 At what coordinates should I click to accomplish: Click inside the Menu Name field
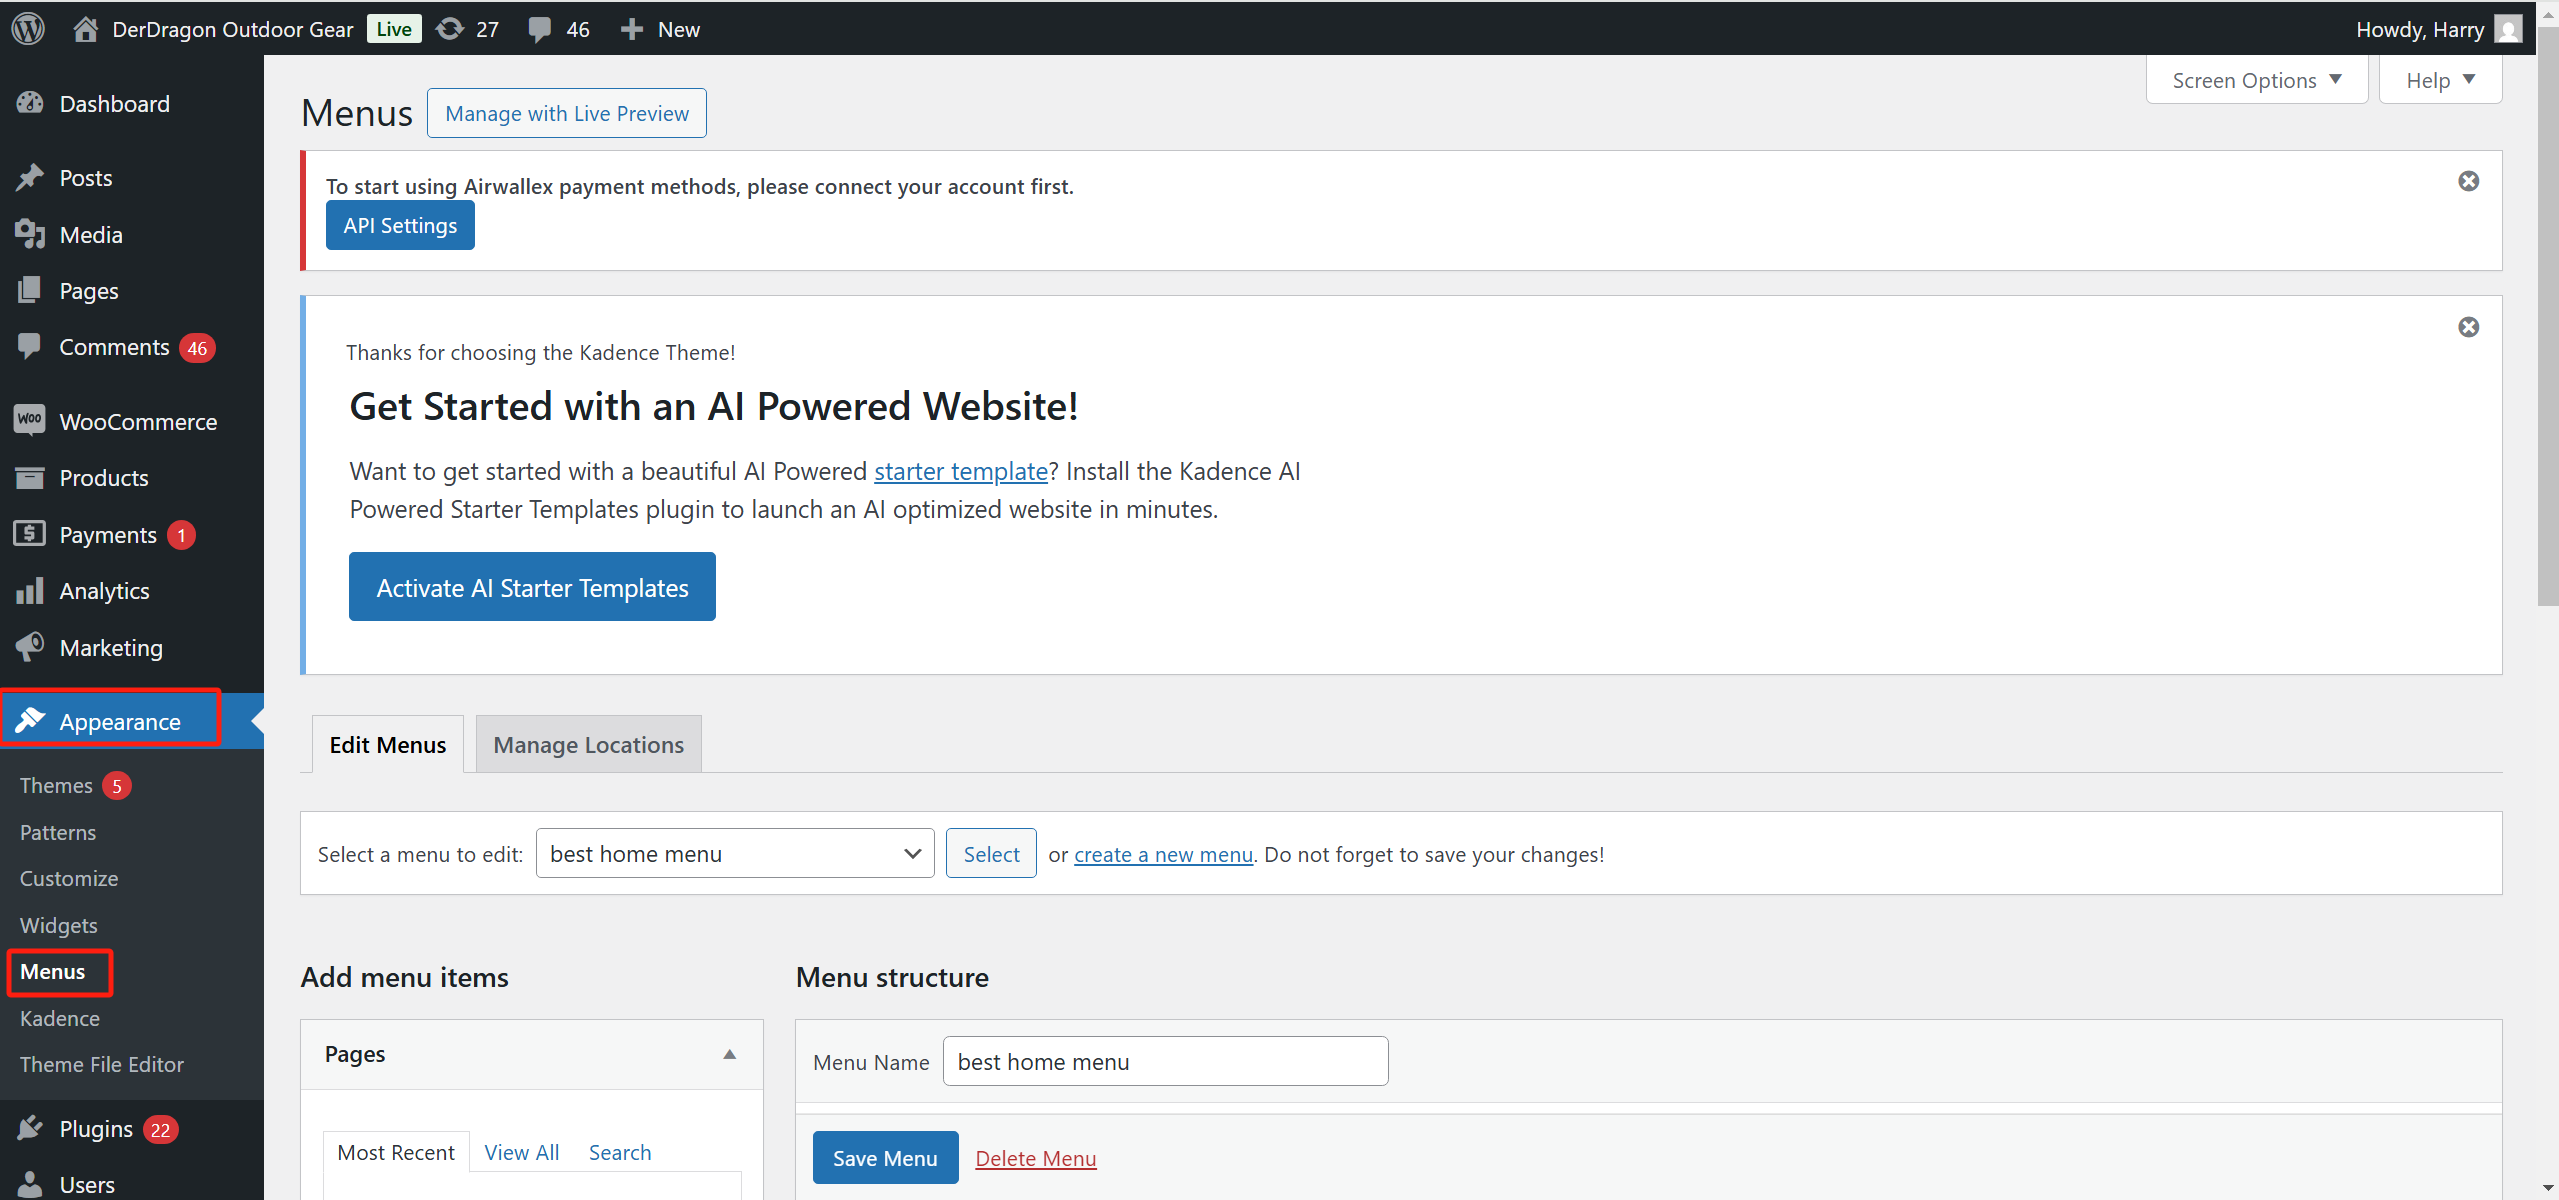coord(1164,1060)
